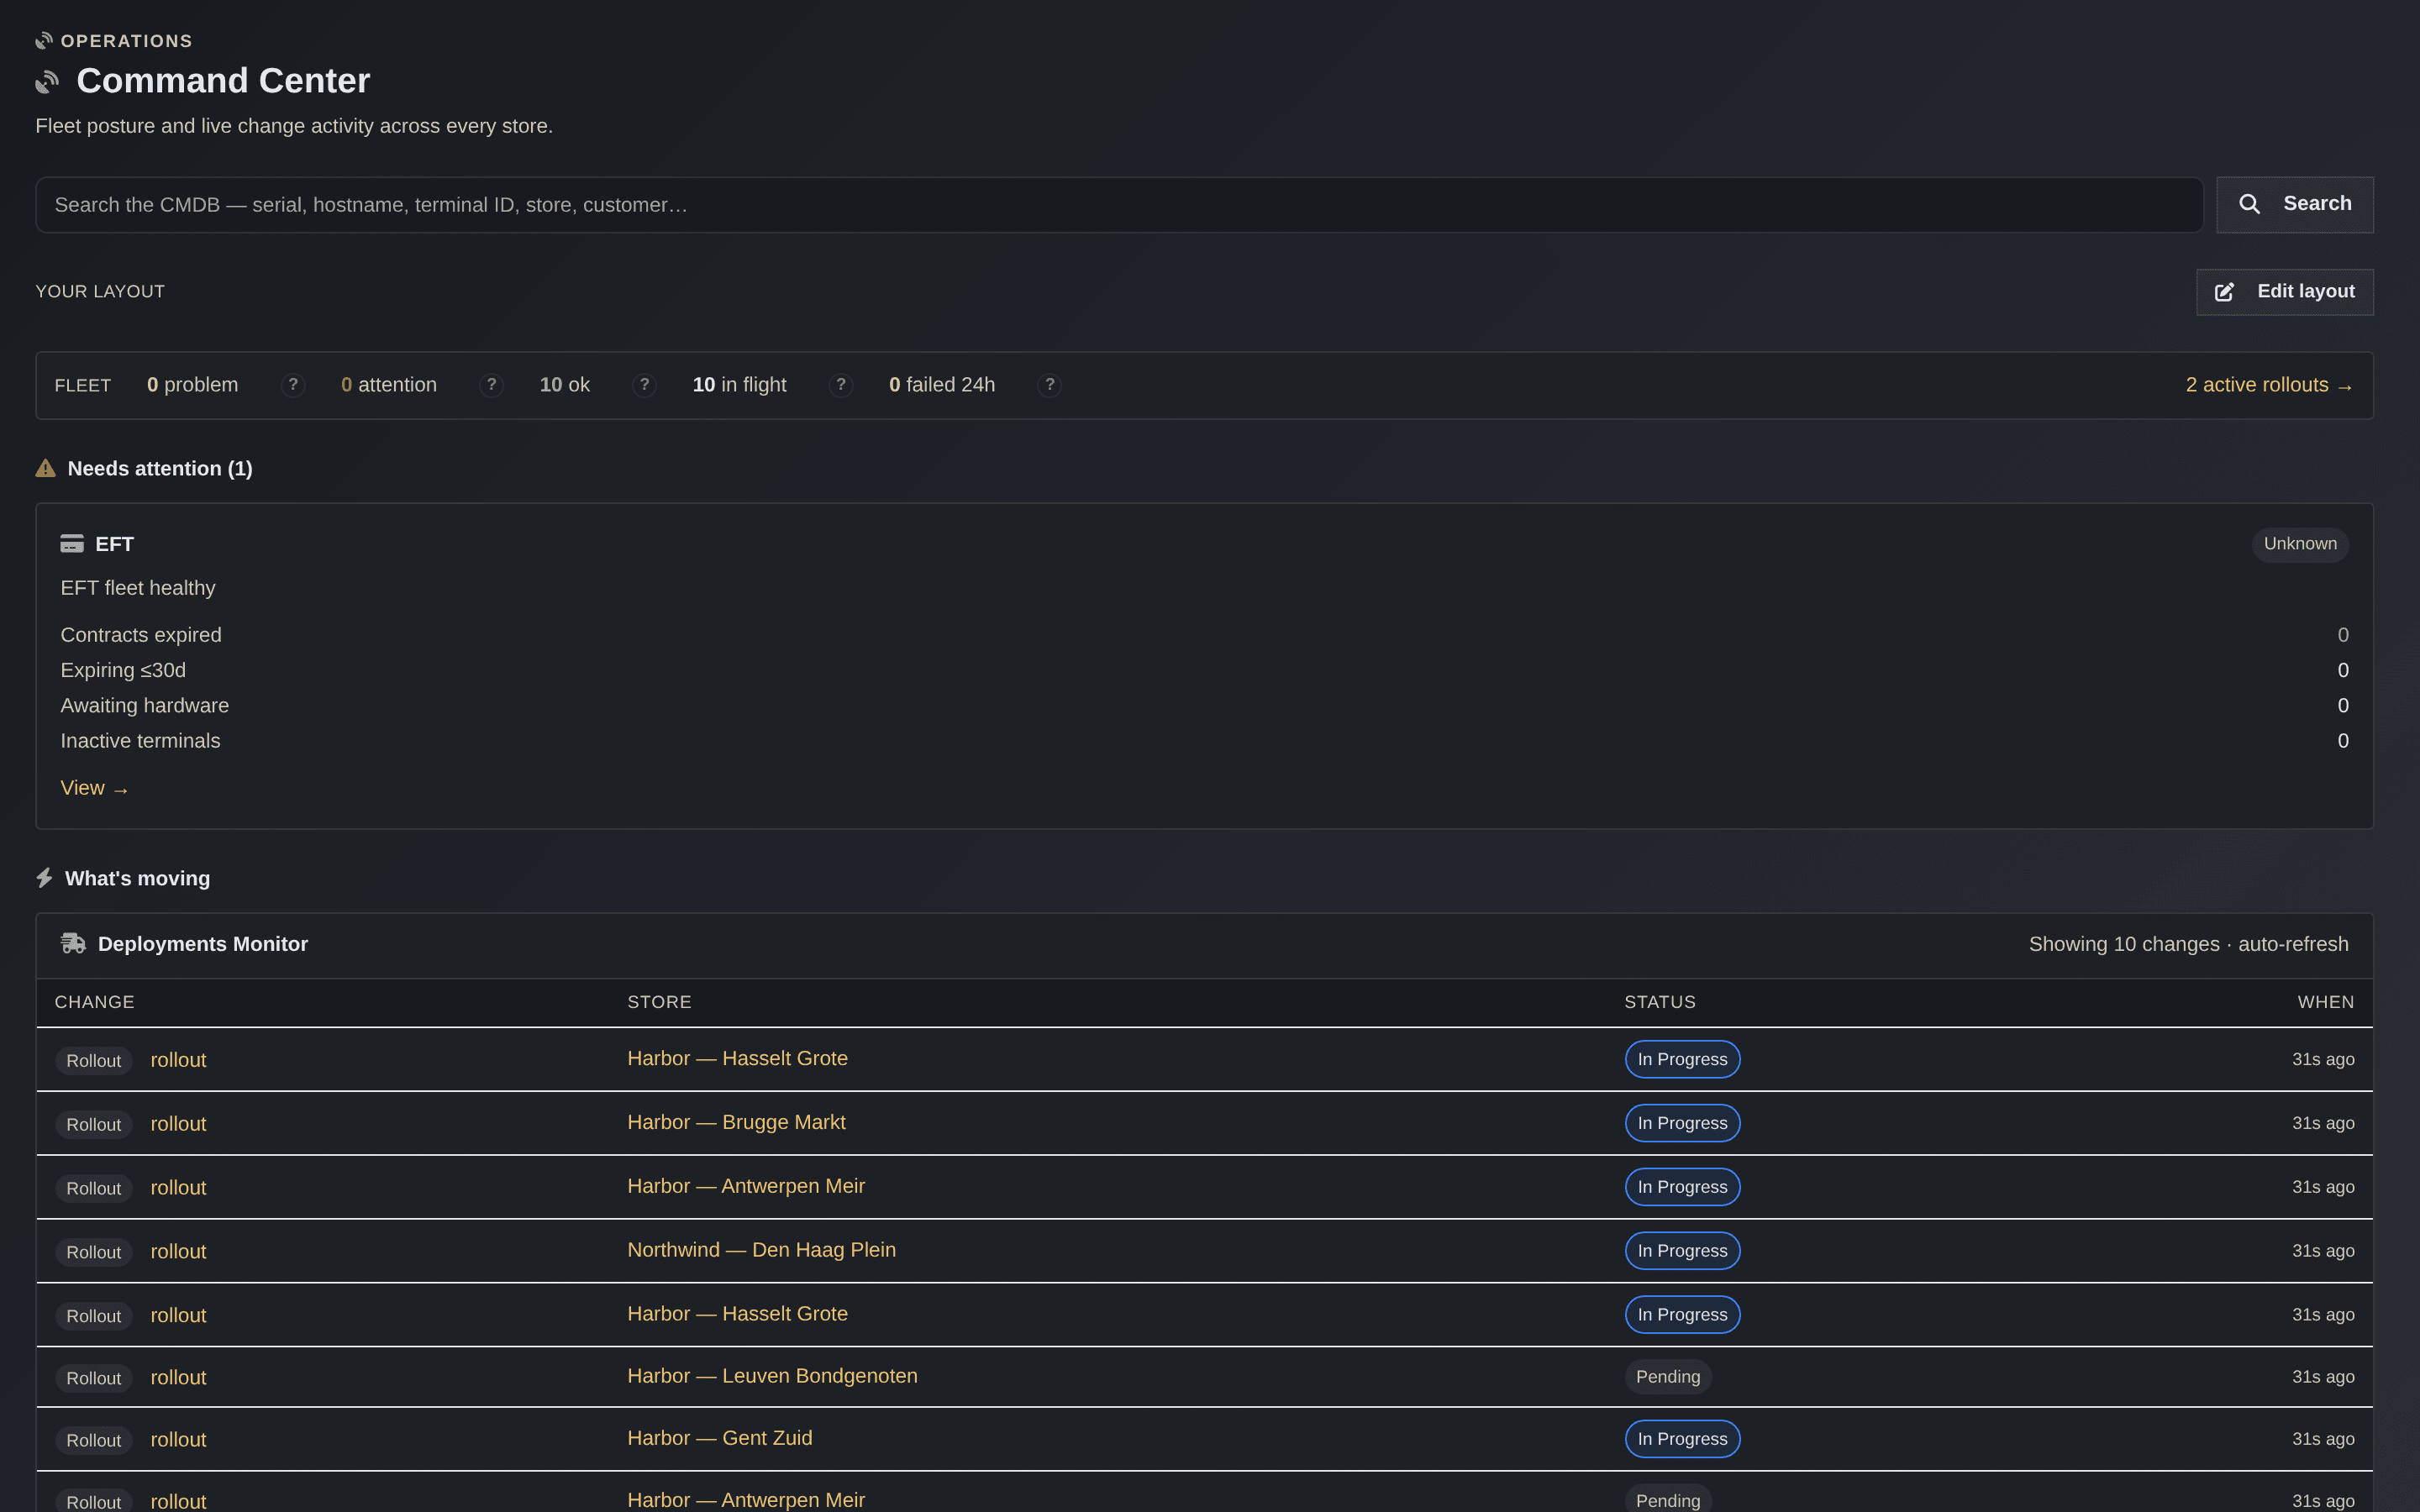Screen dimensions: 2420x1512
Task: Click the EFT fleet healthy text
Action: pos(138,588)
